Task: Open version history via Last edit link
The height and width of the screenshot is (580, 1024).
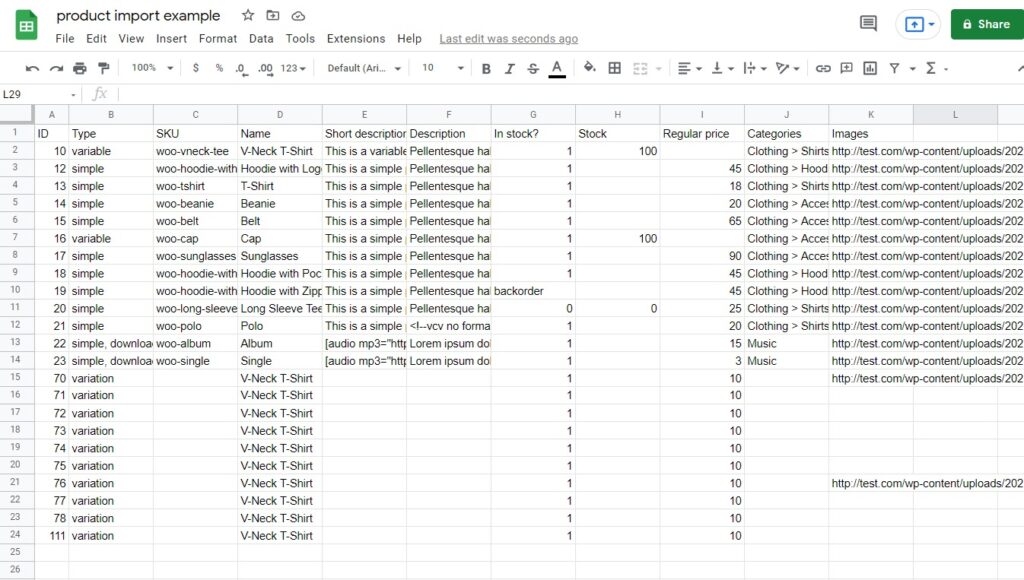Action: pyautogui.click(x=508, y=39)
